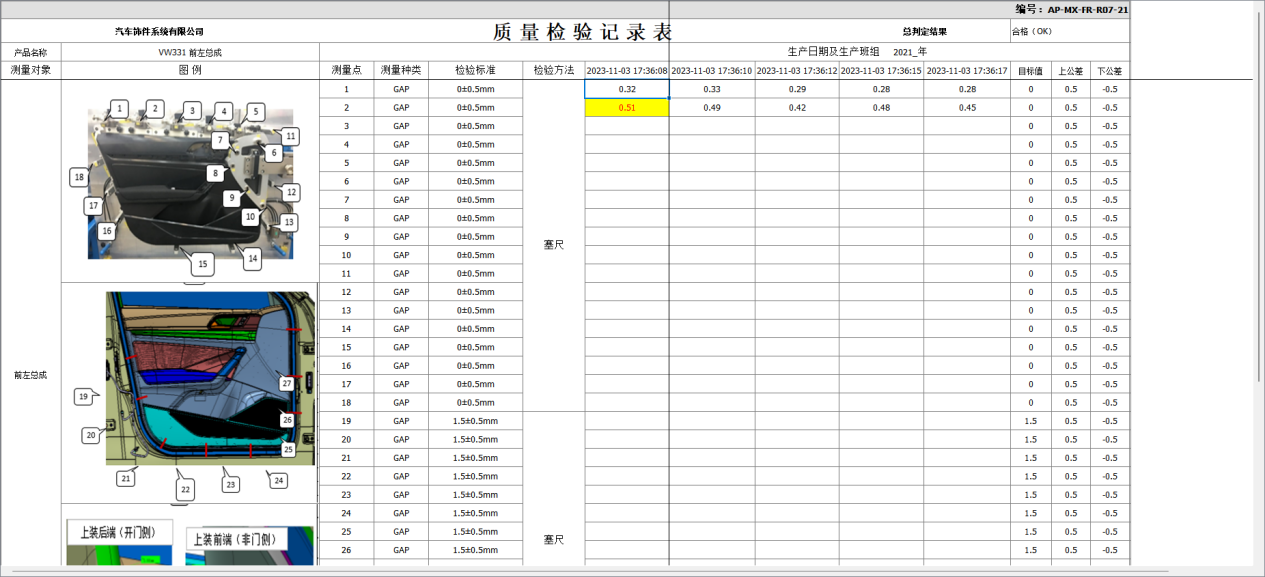Image resolution: width=1265 pixels, height=577 pixels.
Task: Click the yellow highlighted cell showing 0.51
Action: 625,107
